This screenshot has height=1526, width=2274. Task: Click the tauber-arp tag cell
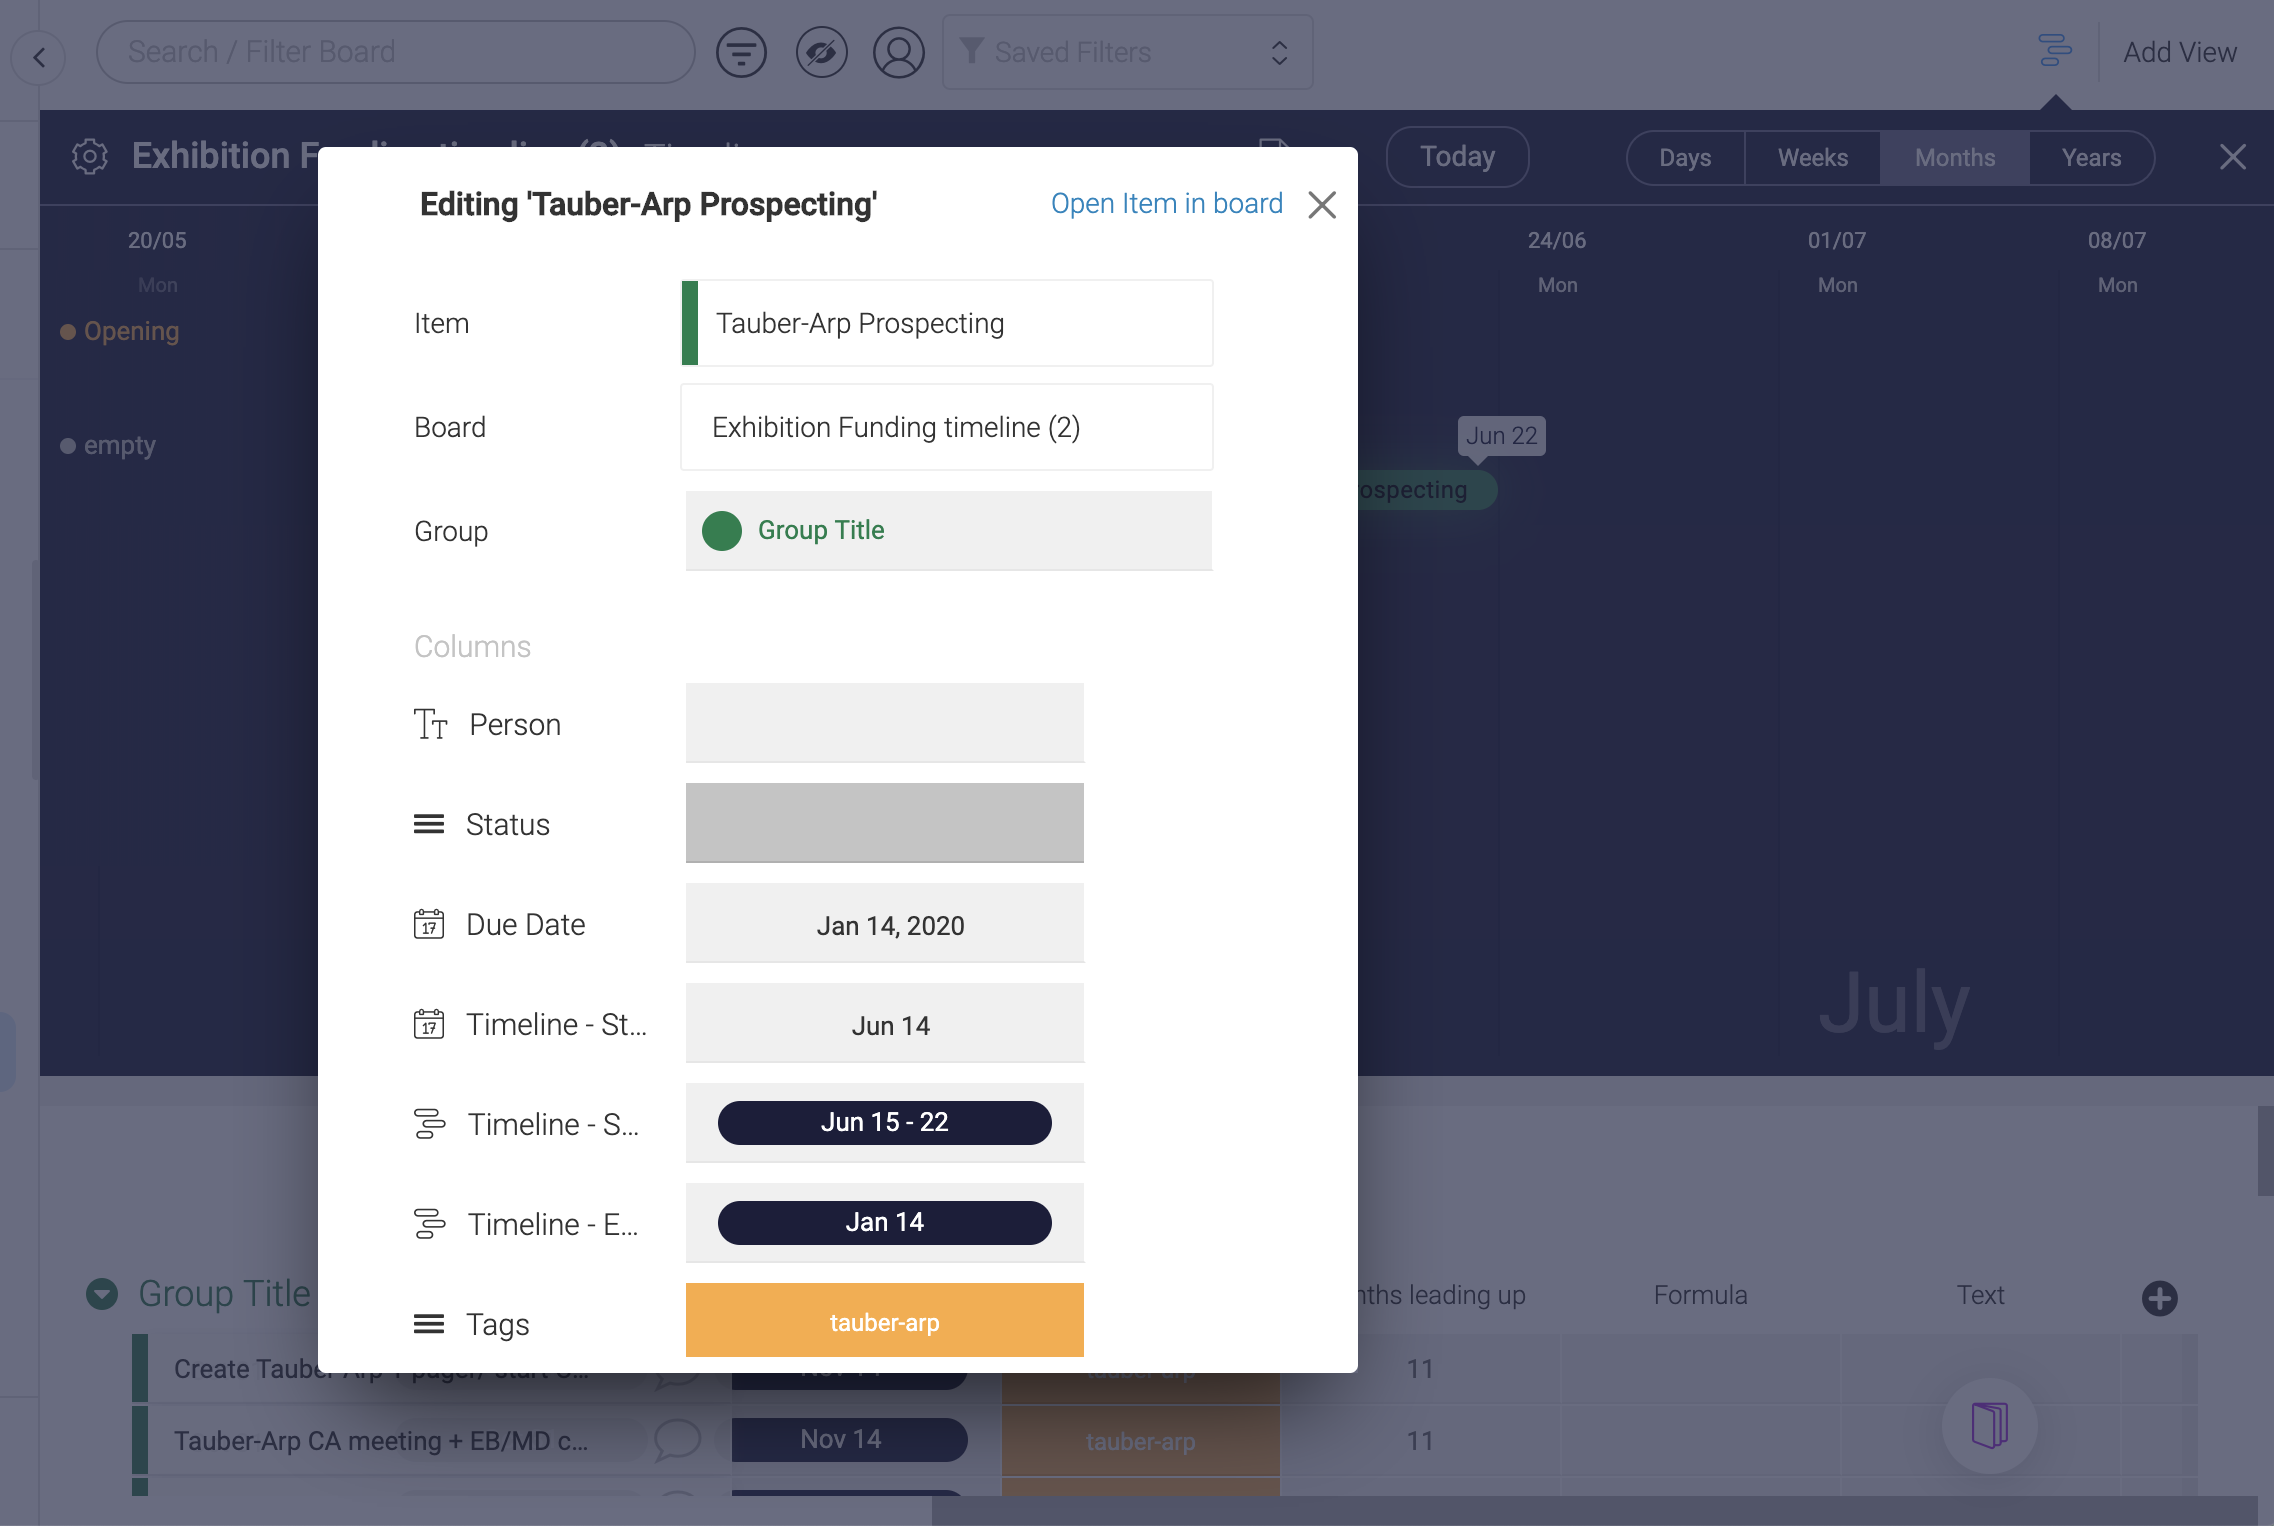click(x=884, y=1320)
